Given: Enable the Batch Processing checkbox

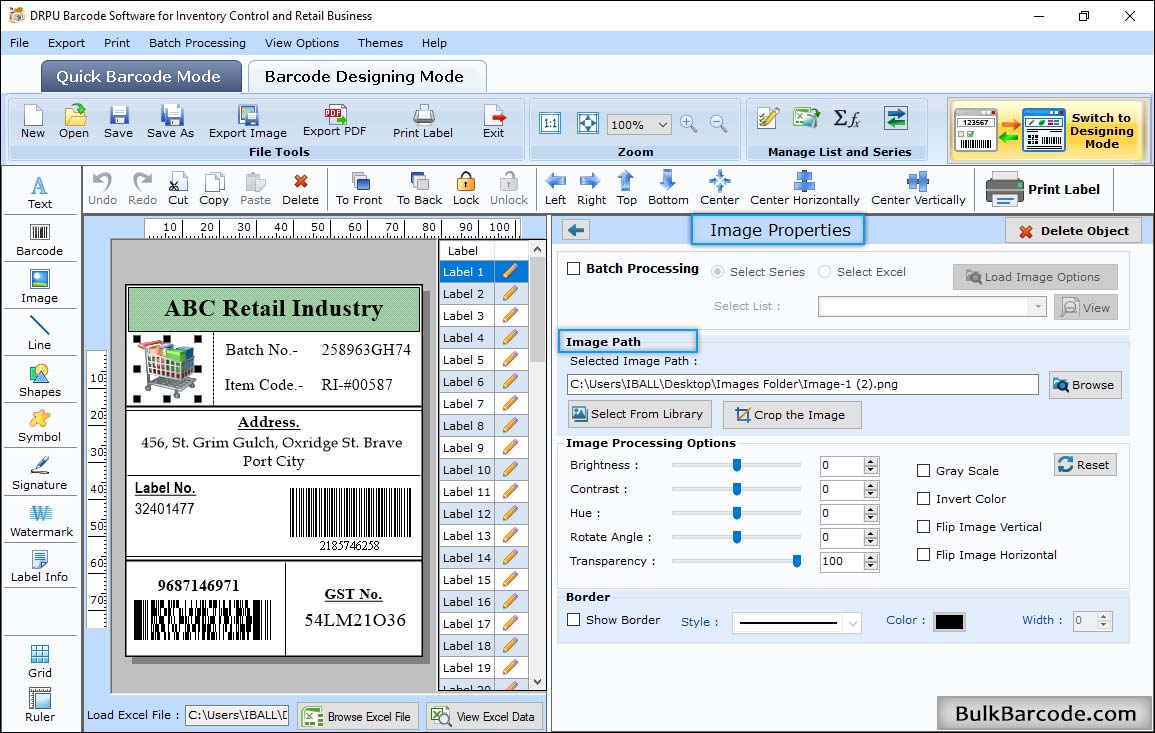Looking at the screenshot, I should [574, 269].
